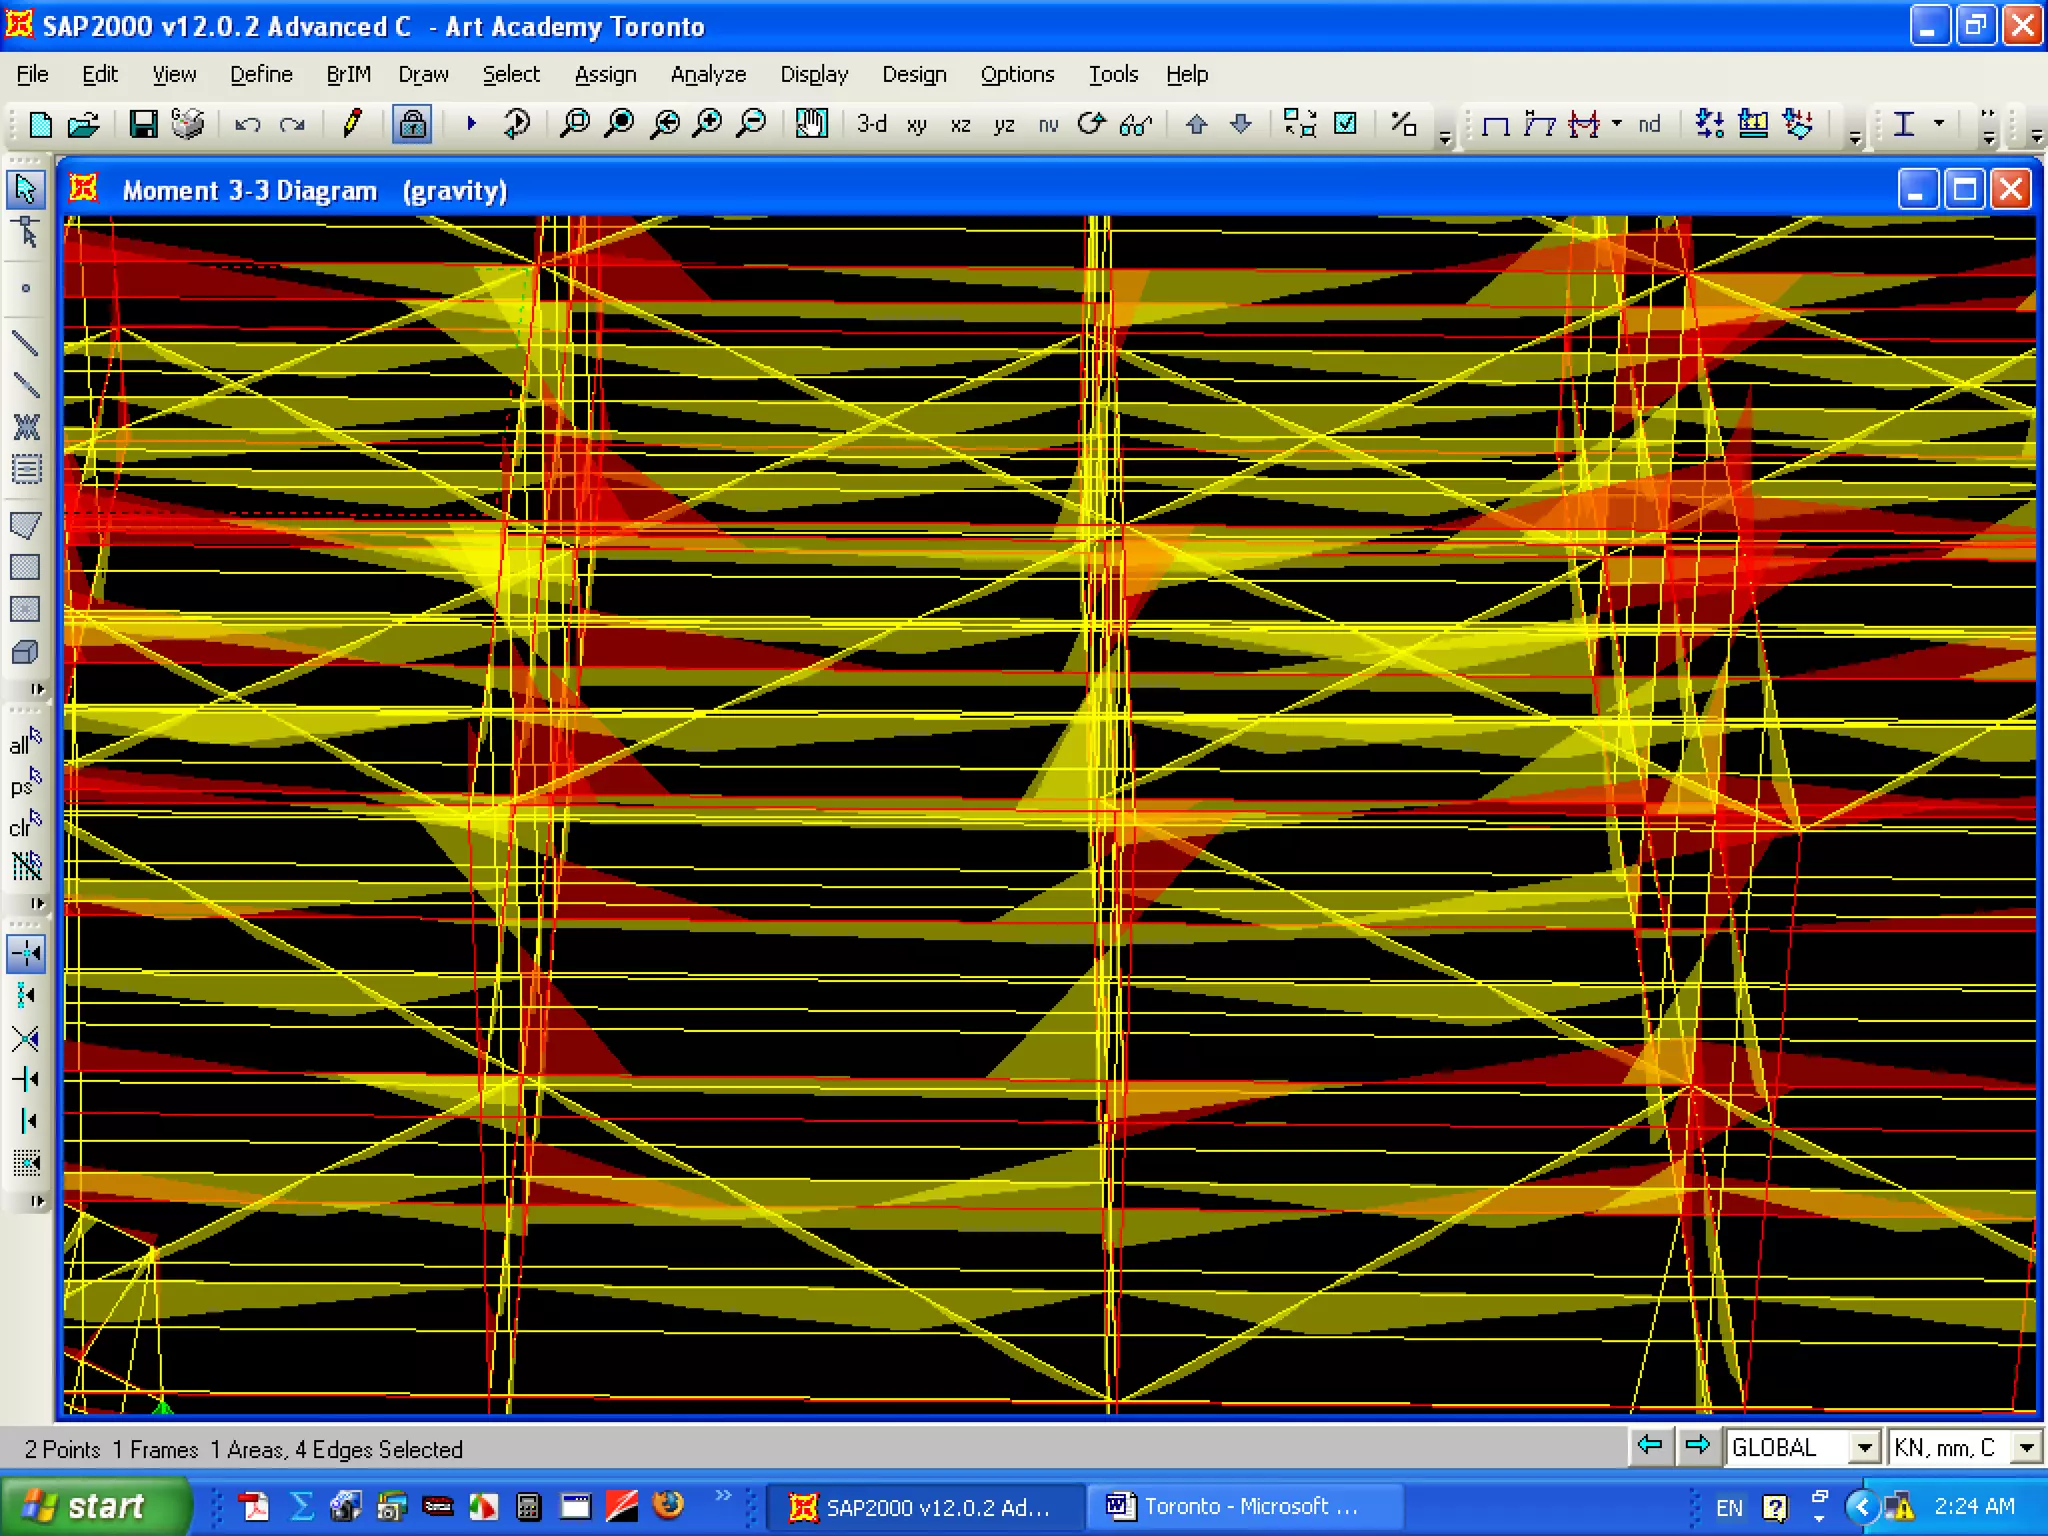
Task: Open the Analyze menu
Action: (708, 75)
